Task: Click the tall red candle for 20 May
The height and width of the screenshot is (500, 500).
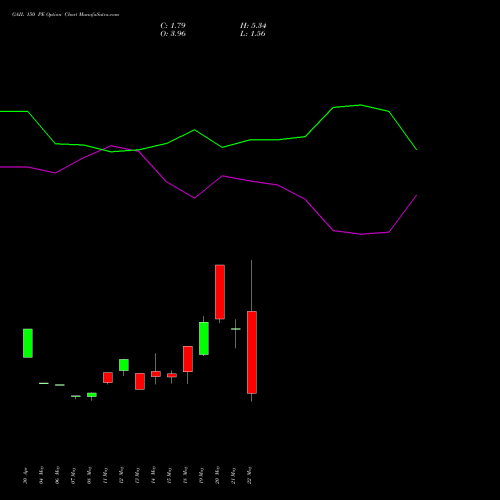Action: (220, 292)
